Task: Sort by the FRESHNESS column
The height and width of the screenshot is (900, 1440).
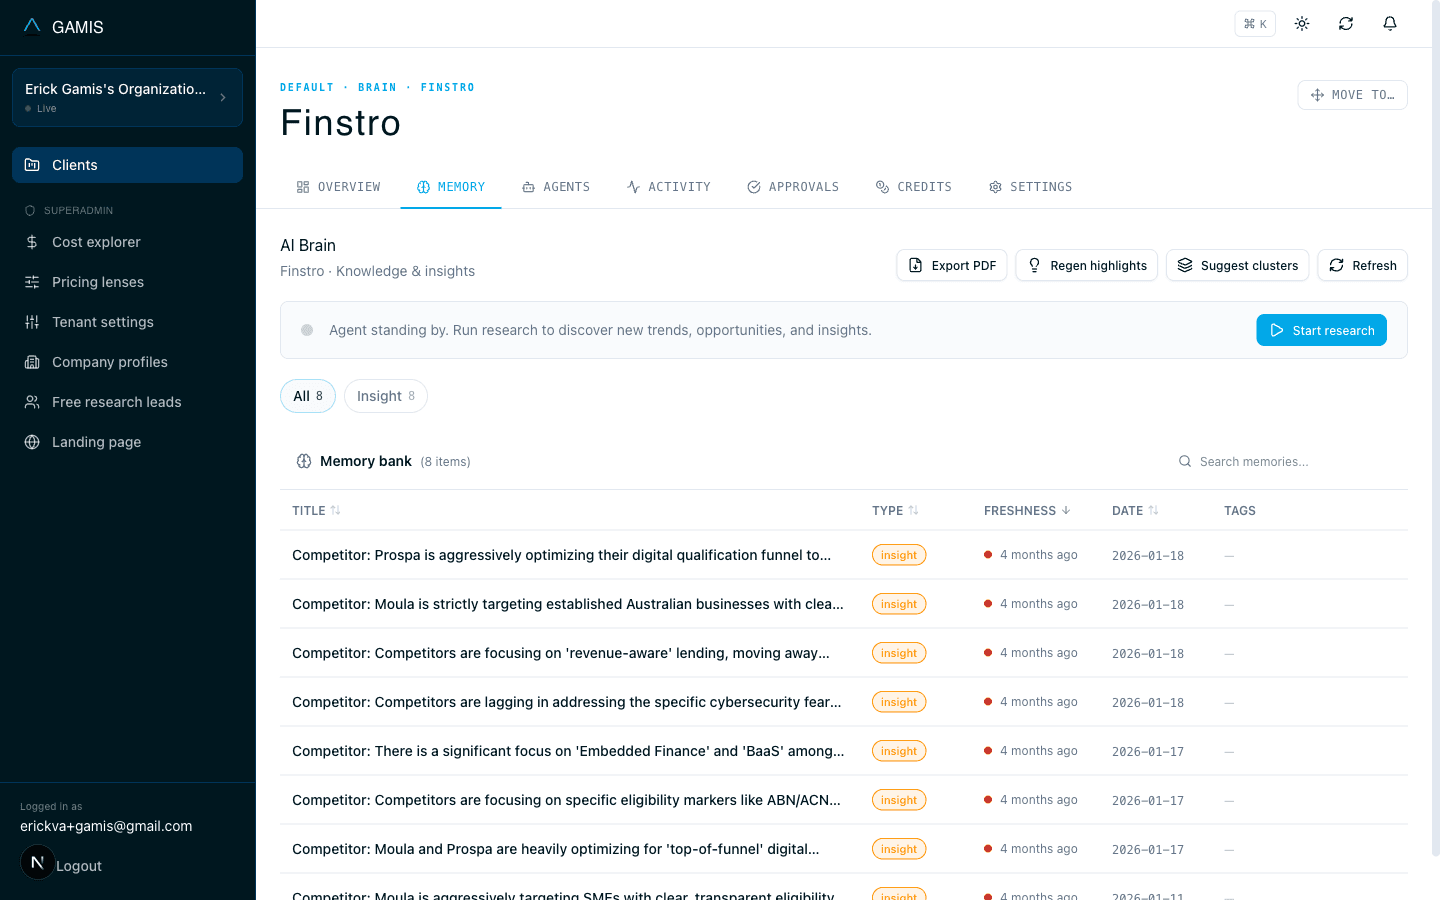Action: click(x=1027, y=510)
